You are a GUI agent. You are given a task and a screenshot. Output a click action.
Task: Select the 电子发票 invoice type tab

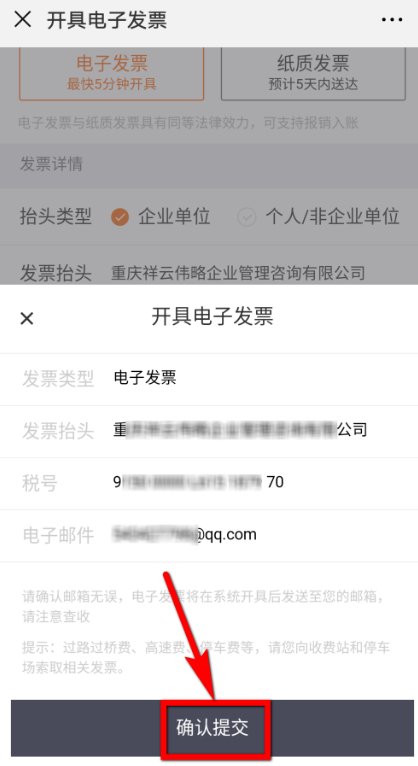[x=111, y=72]
